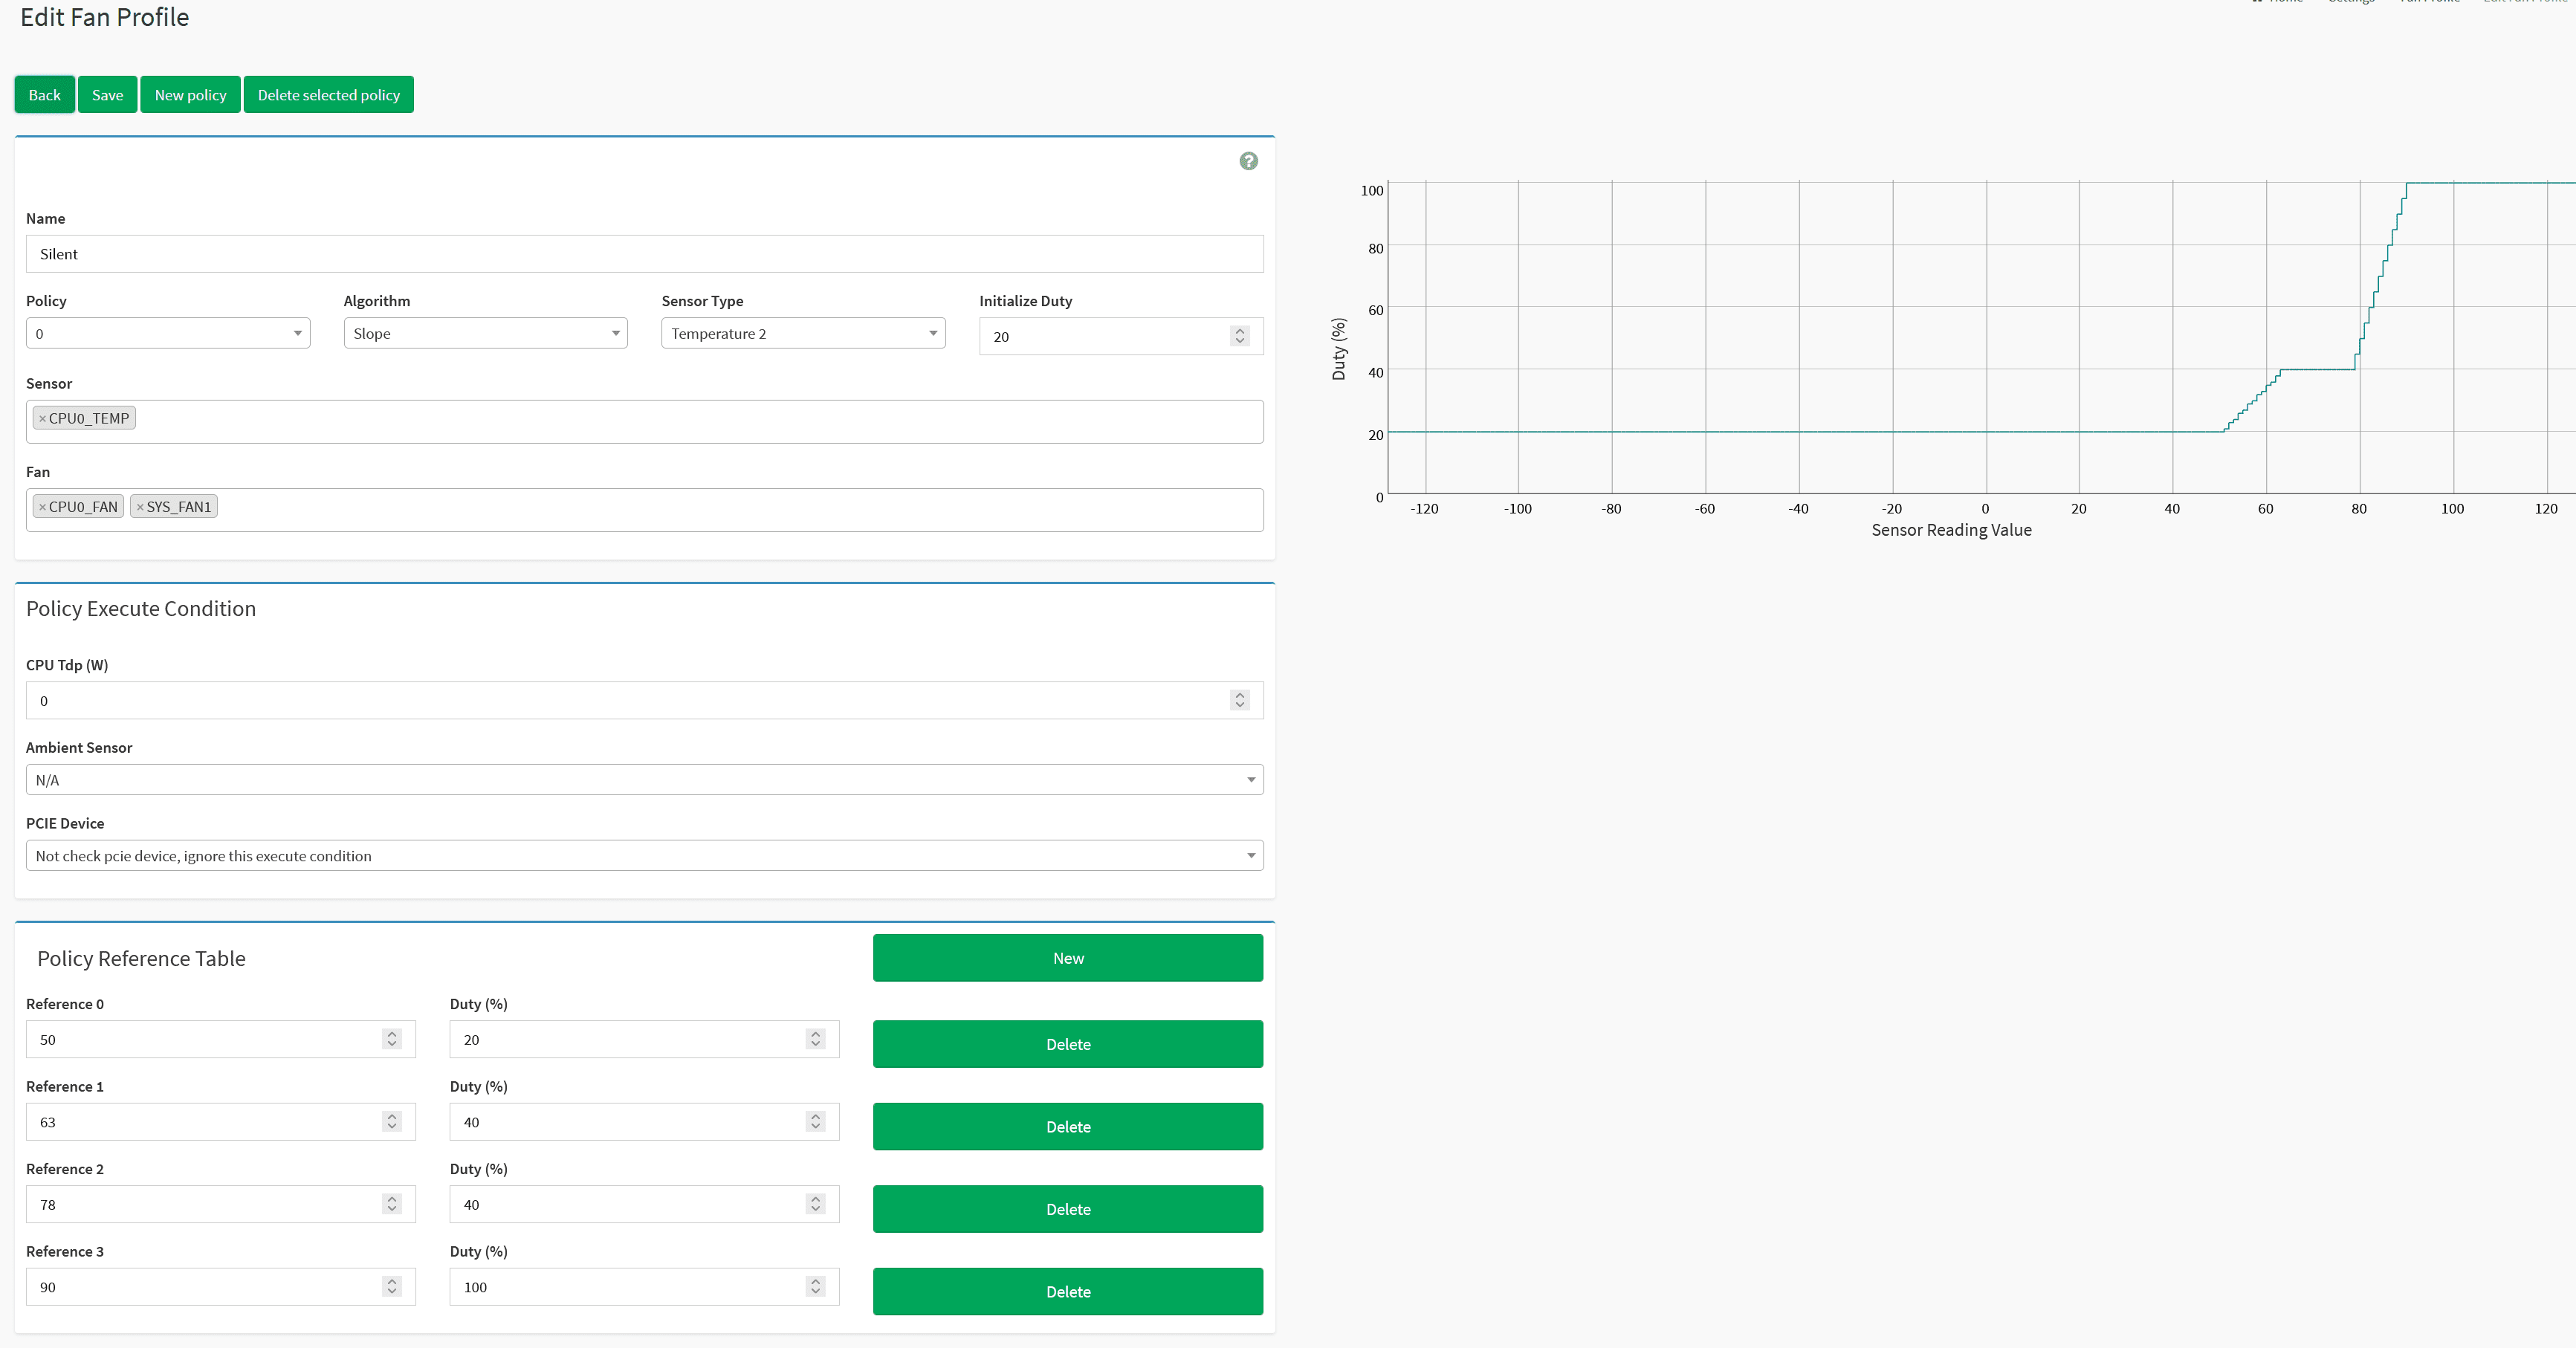Remove the CPU0_TEMP sensor tag
Screen dimensions: 2576x1348
42,419
